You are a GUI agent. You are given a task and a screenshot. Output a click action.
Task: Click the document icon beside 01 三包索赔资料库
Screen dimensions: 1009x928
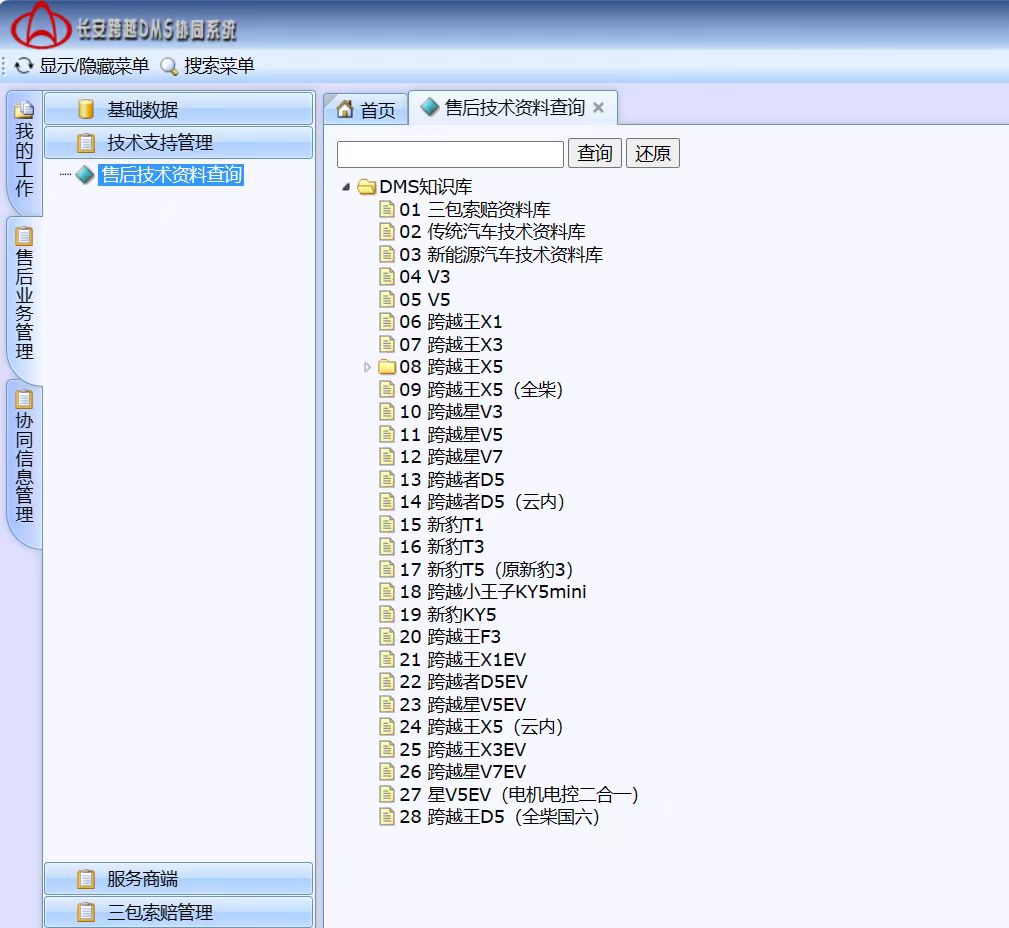tap(387, 210)
